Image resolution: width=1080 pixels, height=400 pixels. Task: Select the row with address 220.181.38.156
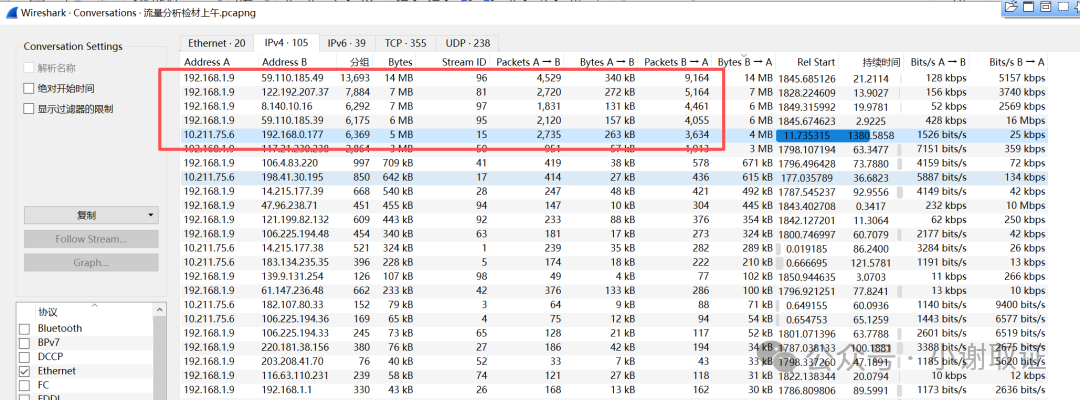pos(614,346)
